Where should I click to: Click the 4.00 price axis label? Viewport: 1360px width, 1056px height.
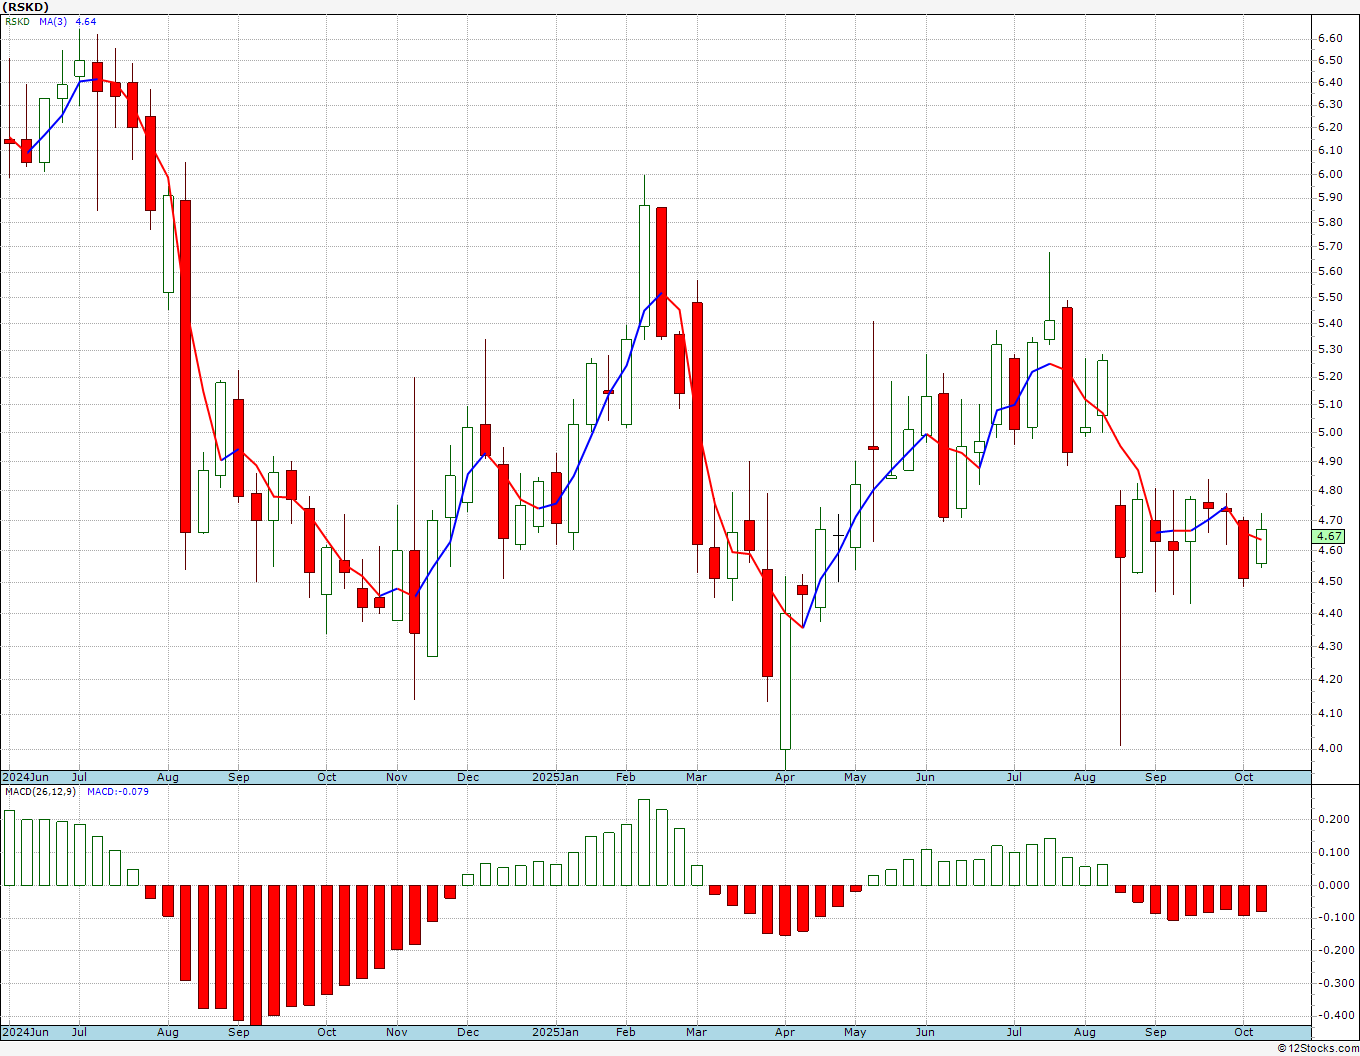click(1330, 748)
